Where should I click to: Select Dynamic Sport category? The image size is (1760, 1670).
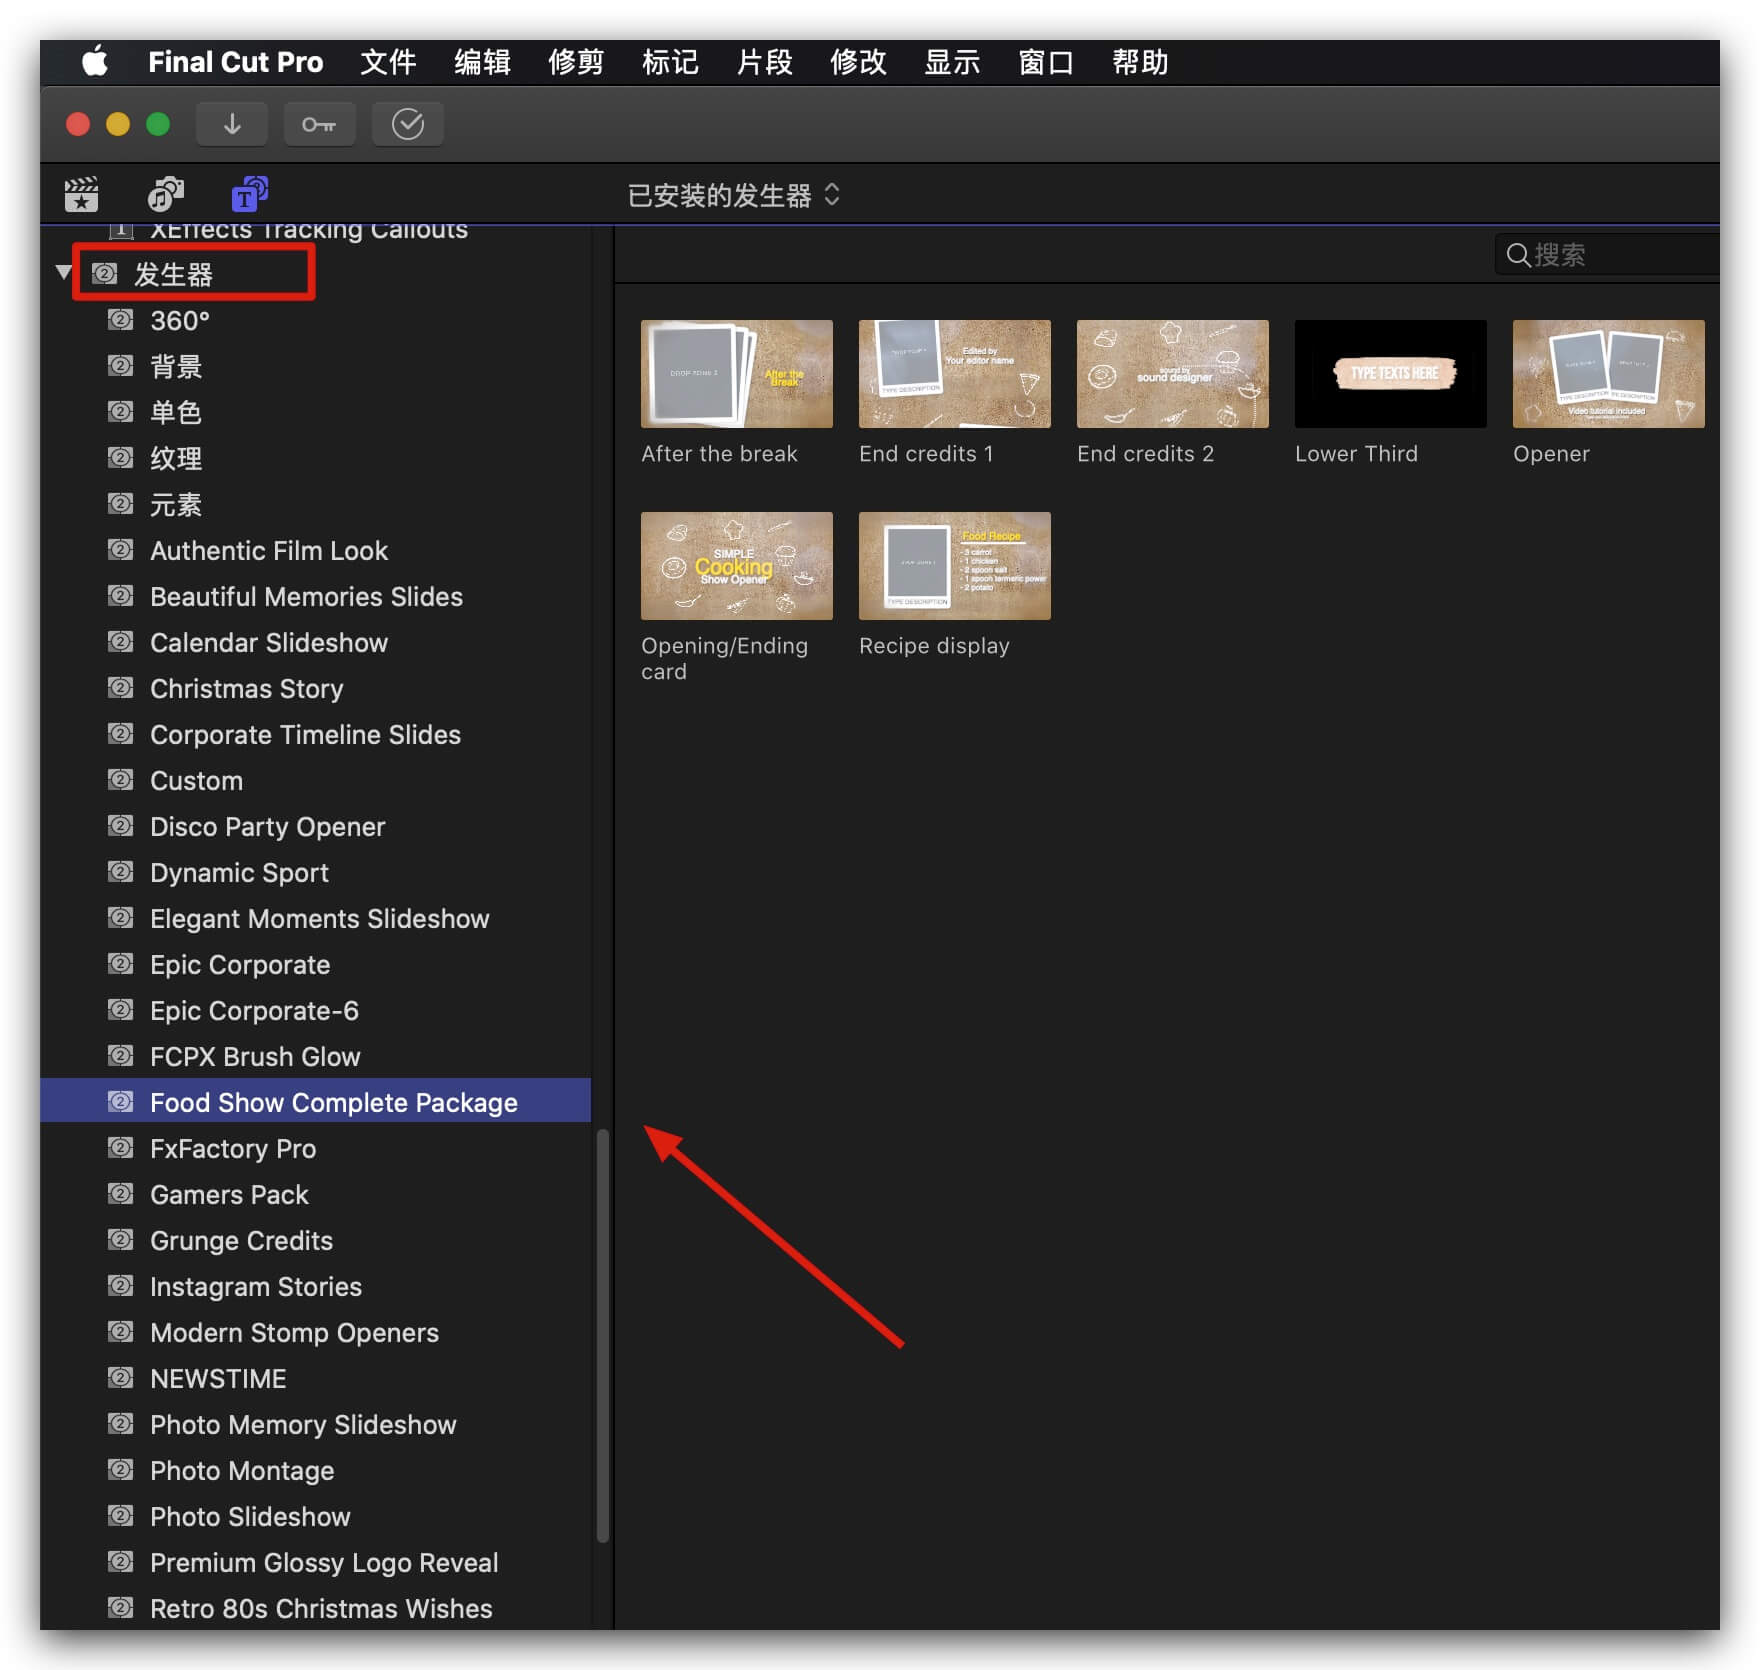click(315, 872)
